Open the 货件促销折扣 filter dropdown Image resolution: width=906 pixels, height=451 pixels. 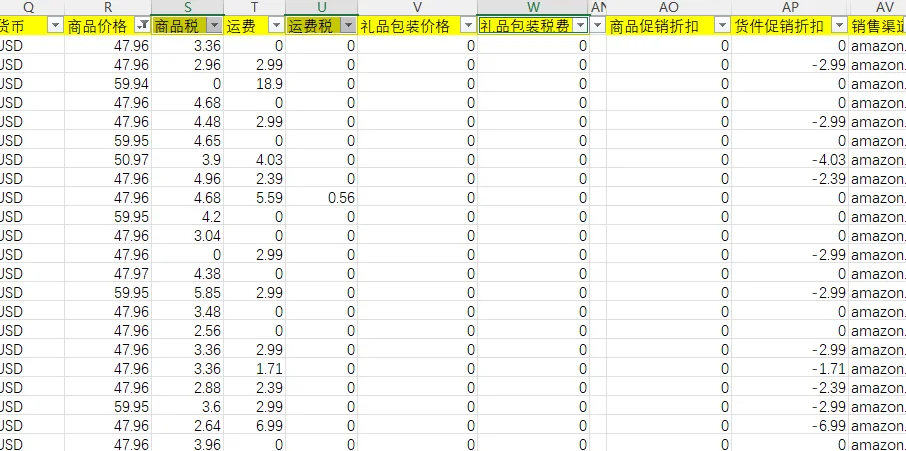point(838,26)
